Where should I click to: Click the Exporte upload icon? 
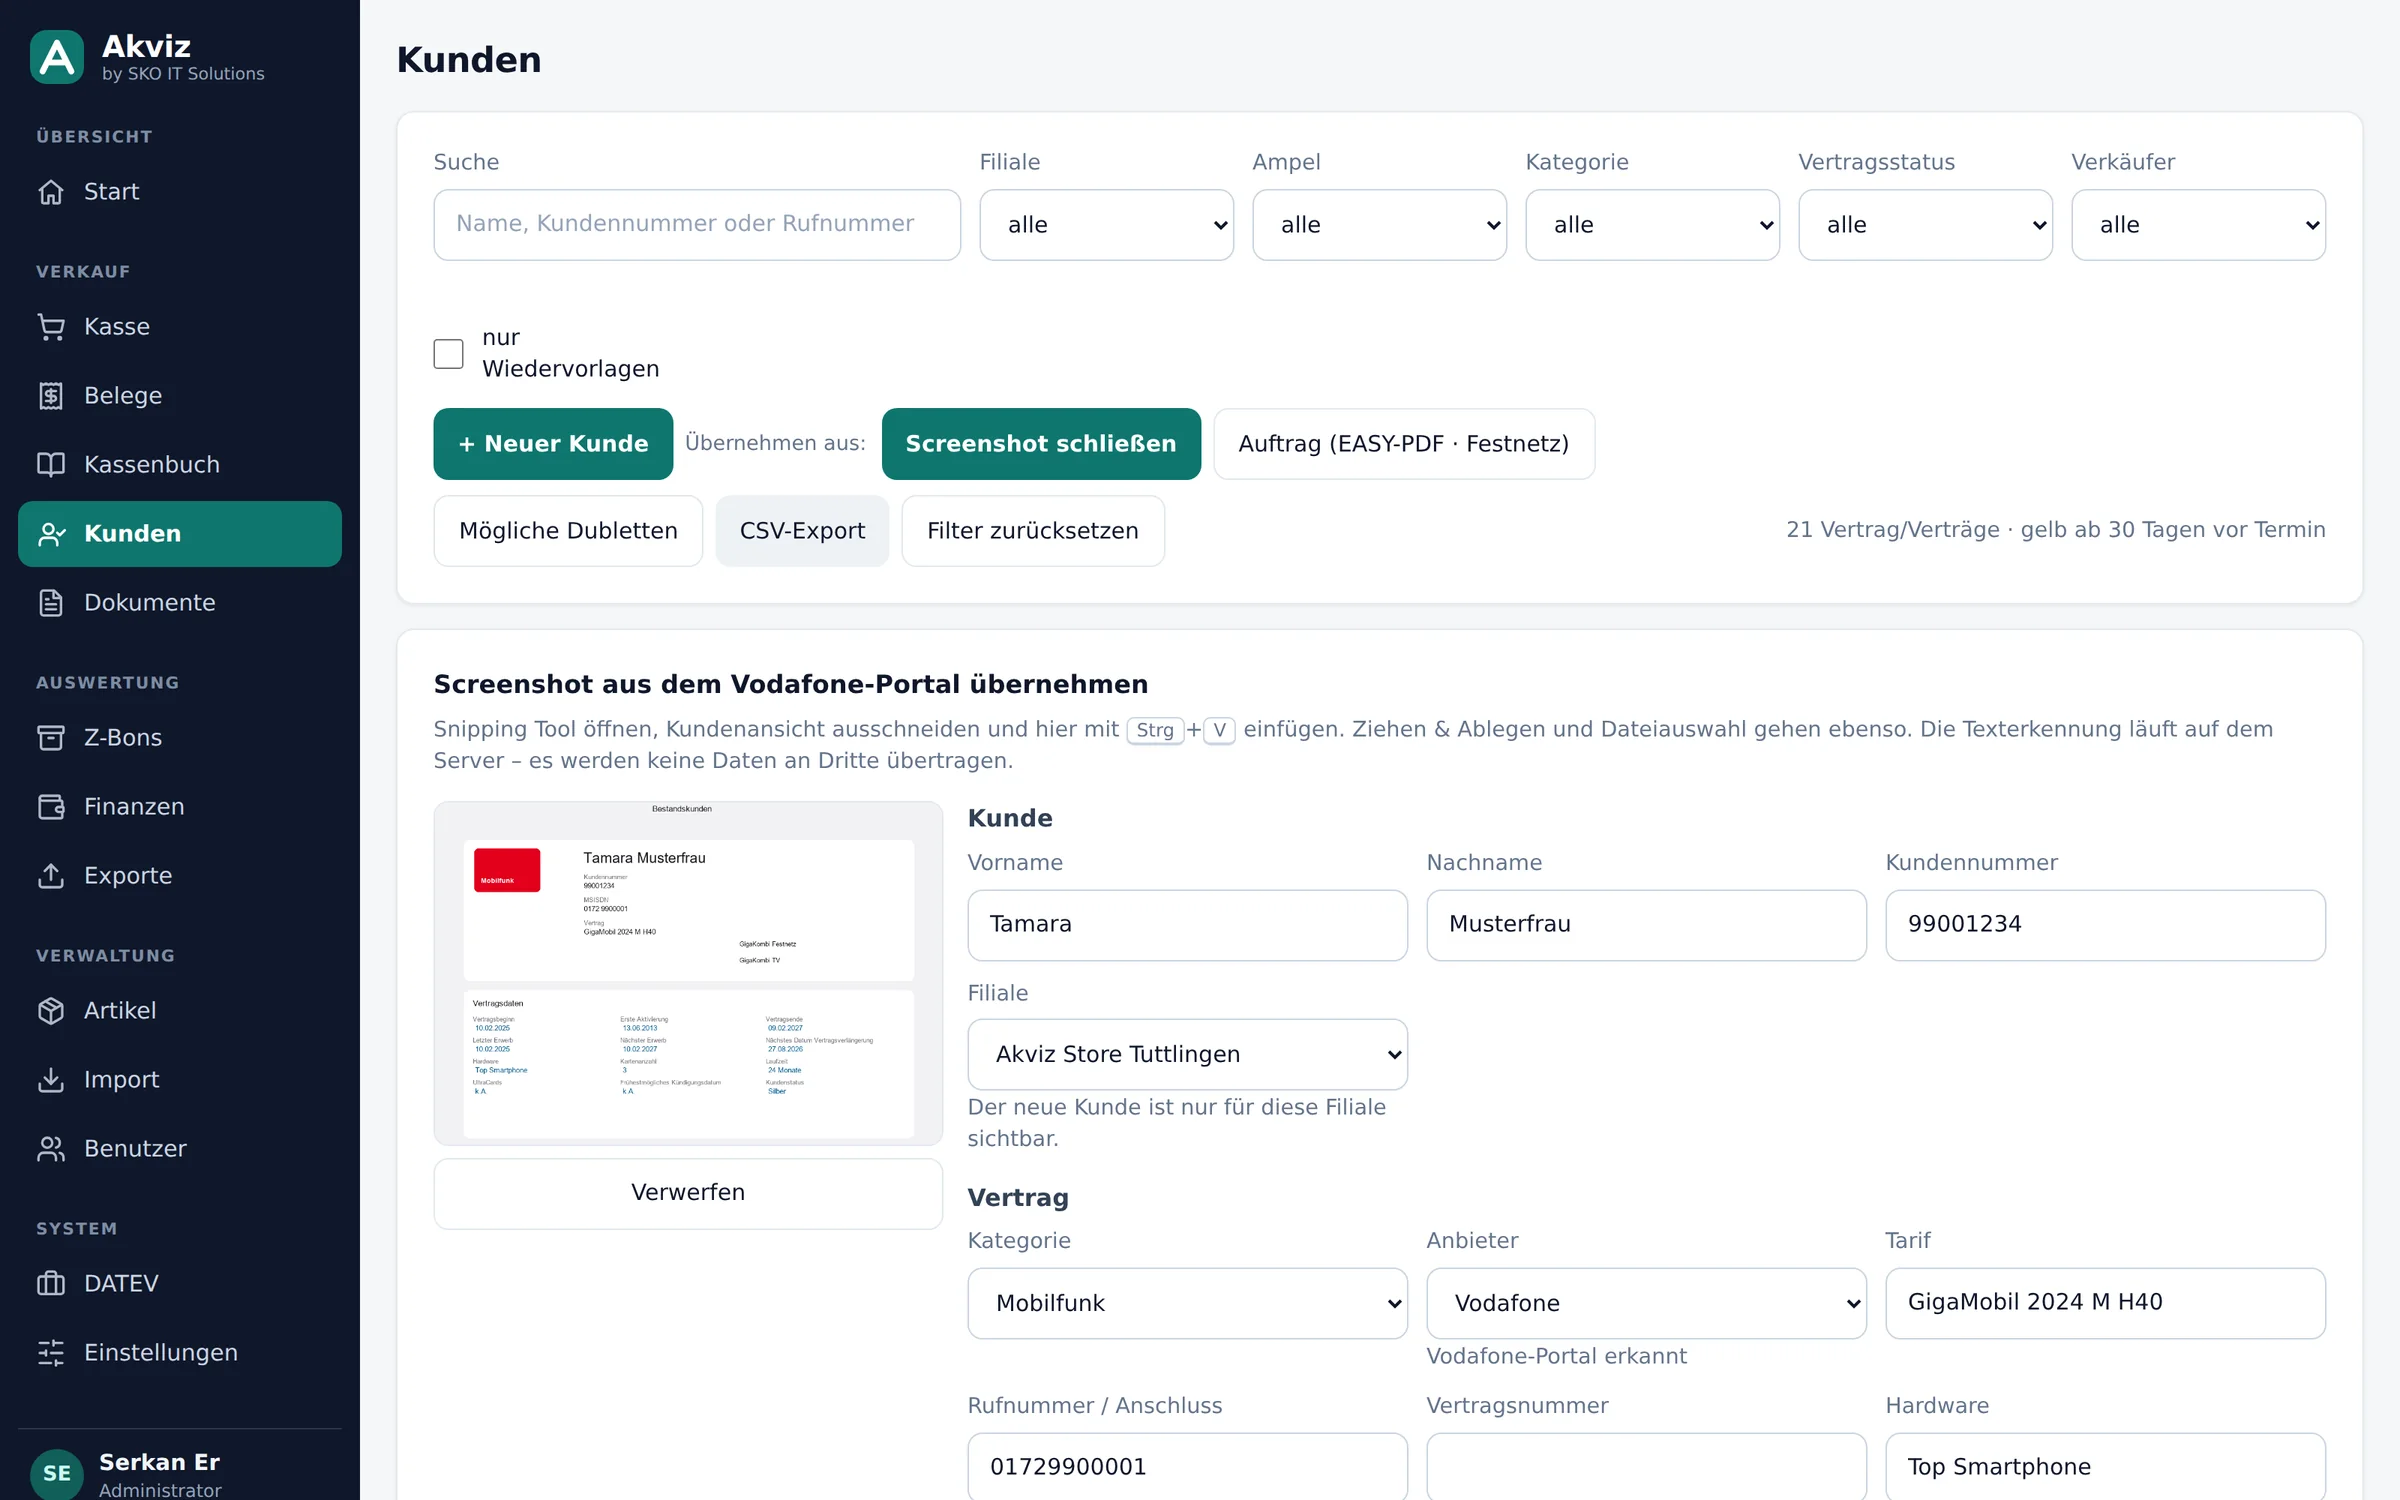pyautogui.click(x=51, y=875)
